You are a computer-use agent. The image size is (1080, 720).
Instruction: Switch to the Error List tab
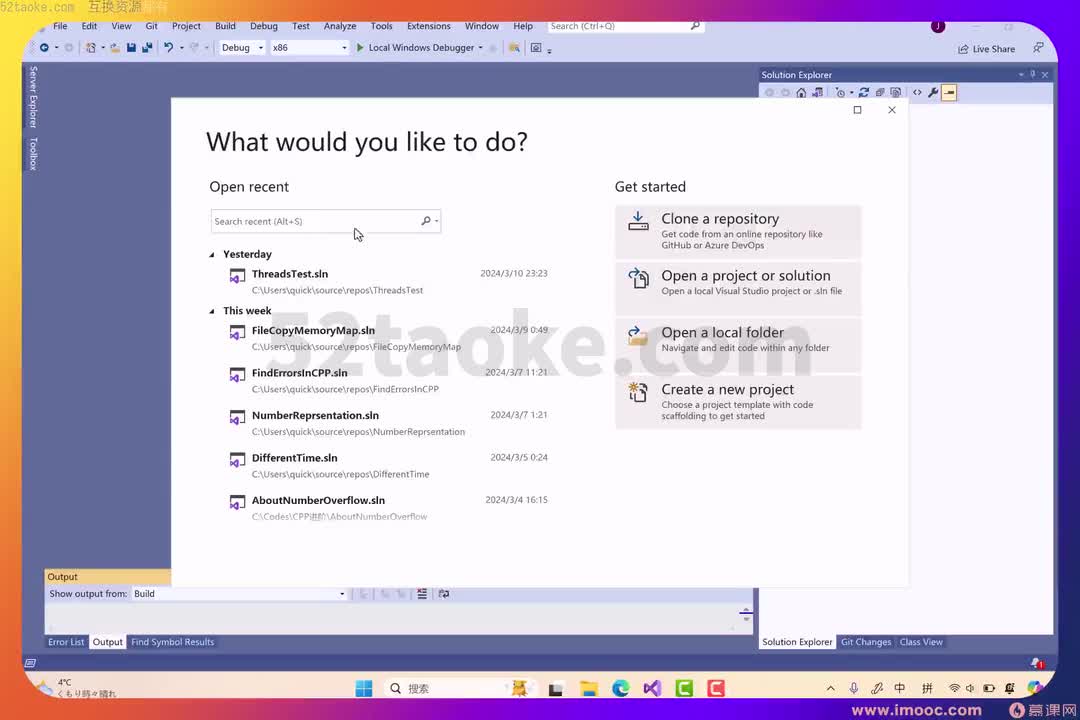tap(66, 641)
